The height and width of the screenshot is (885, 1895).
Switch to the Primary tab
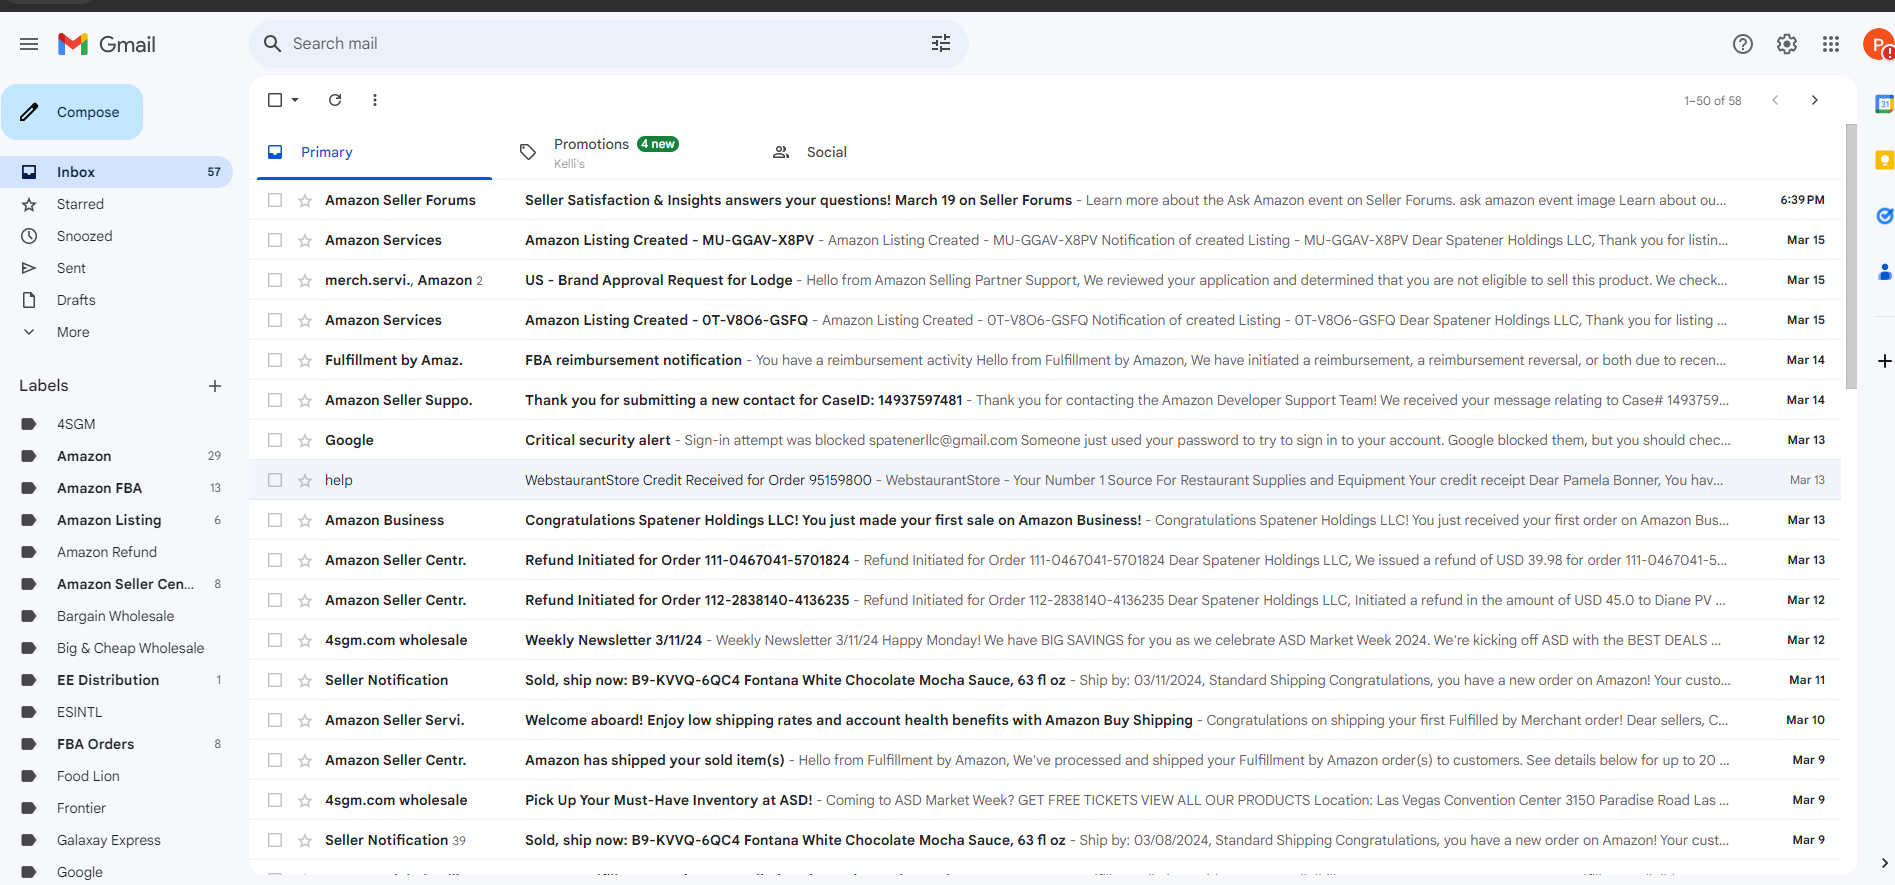point(374,152)
